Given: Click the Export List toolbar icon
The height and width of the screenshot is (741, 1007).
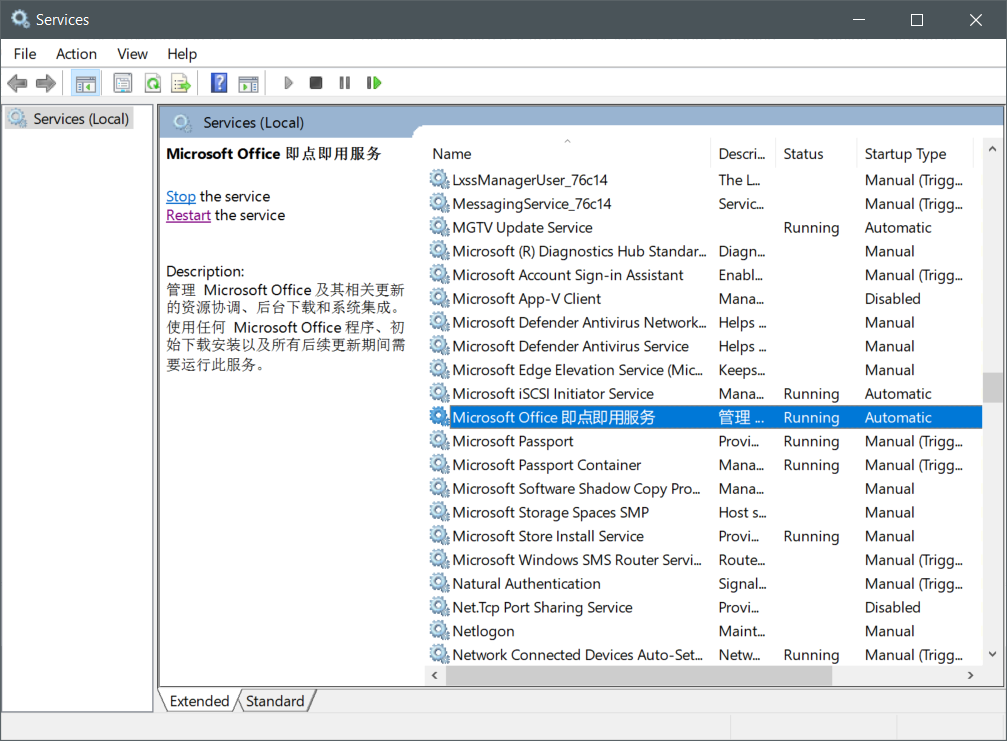Looking at the screenshot, I should tap(181, 83).
